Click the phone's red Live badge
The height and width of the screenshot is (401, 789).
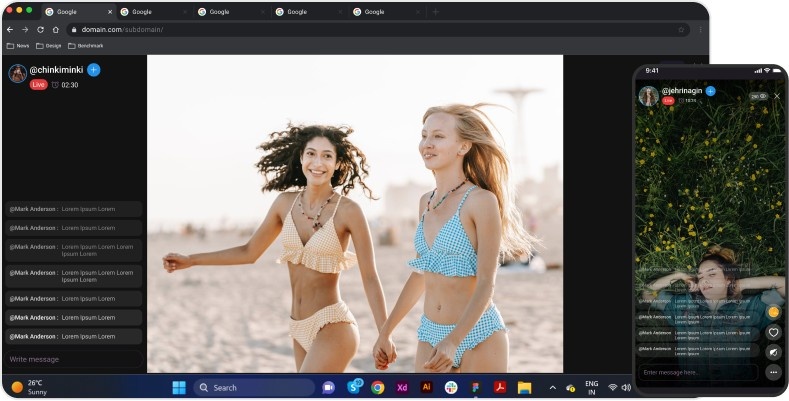[x=668, y=101]
